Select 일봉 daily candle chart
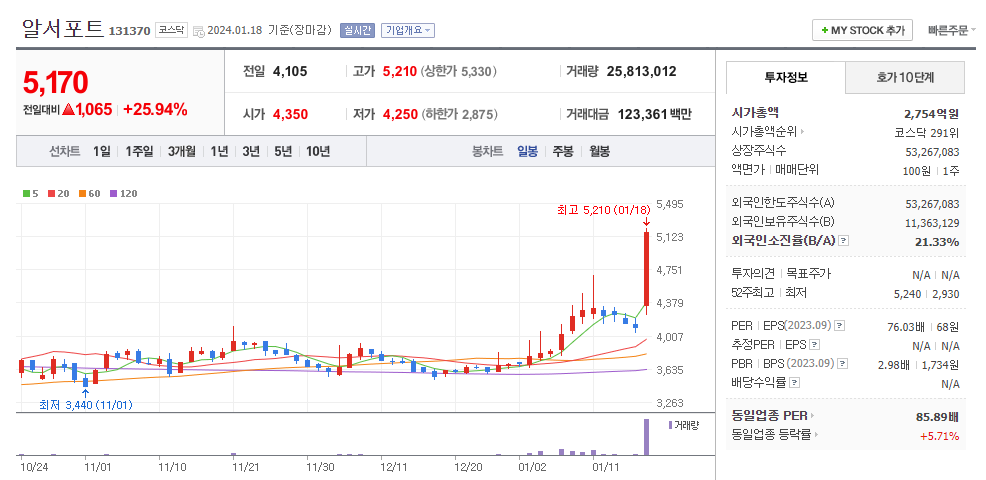This screenshot has width=986, height=480. 528,152
